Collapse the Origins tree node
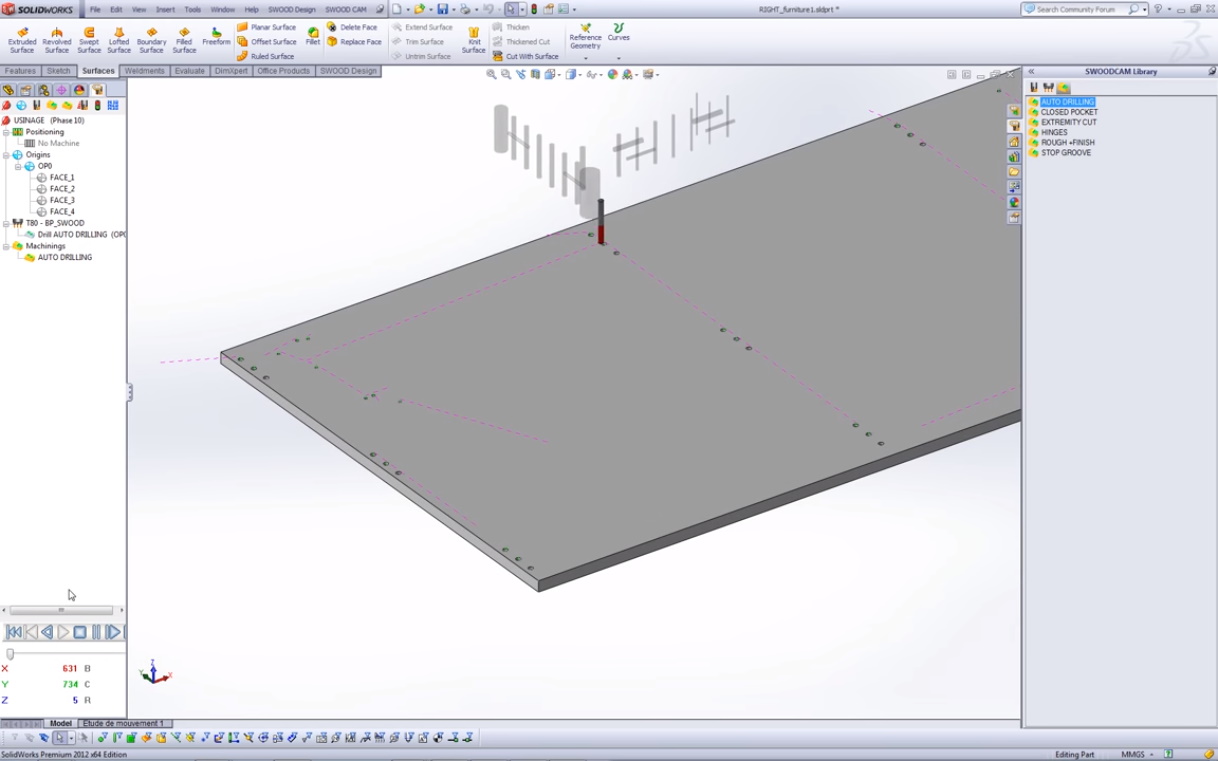 (x=6, y=155)
